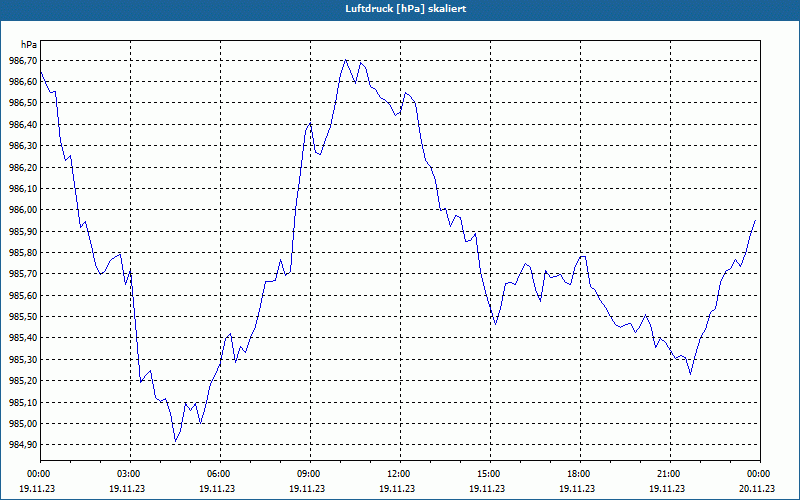Click the y-axis value 985,80
This screenshot has width=800, height=500.
point(23,253)
